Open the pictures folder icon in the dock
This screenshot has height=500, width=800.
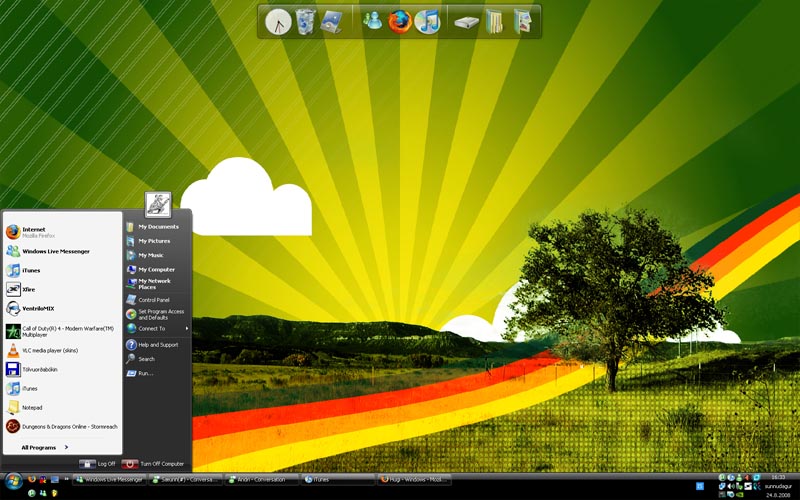point(522,22)
